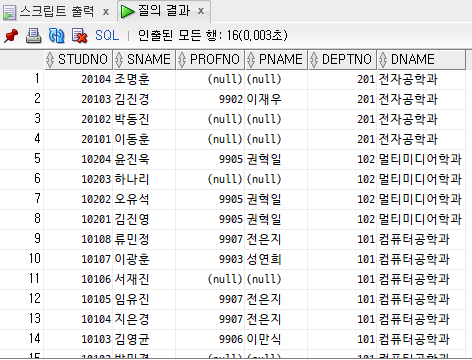472x360 pixels.
Task: Click sort arrows icon on PROFNO header
Action: click(182, 60)
